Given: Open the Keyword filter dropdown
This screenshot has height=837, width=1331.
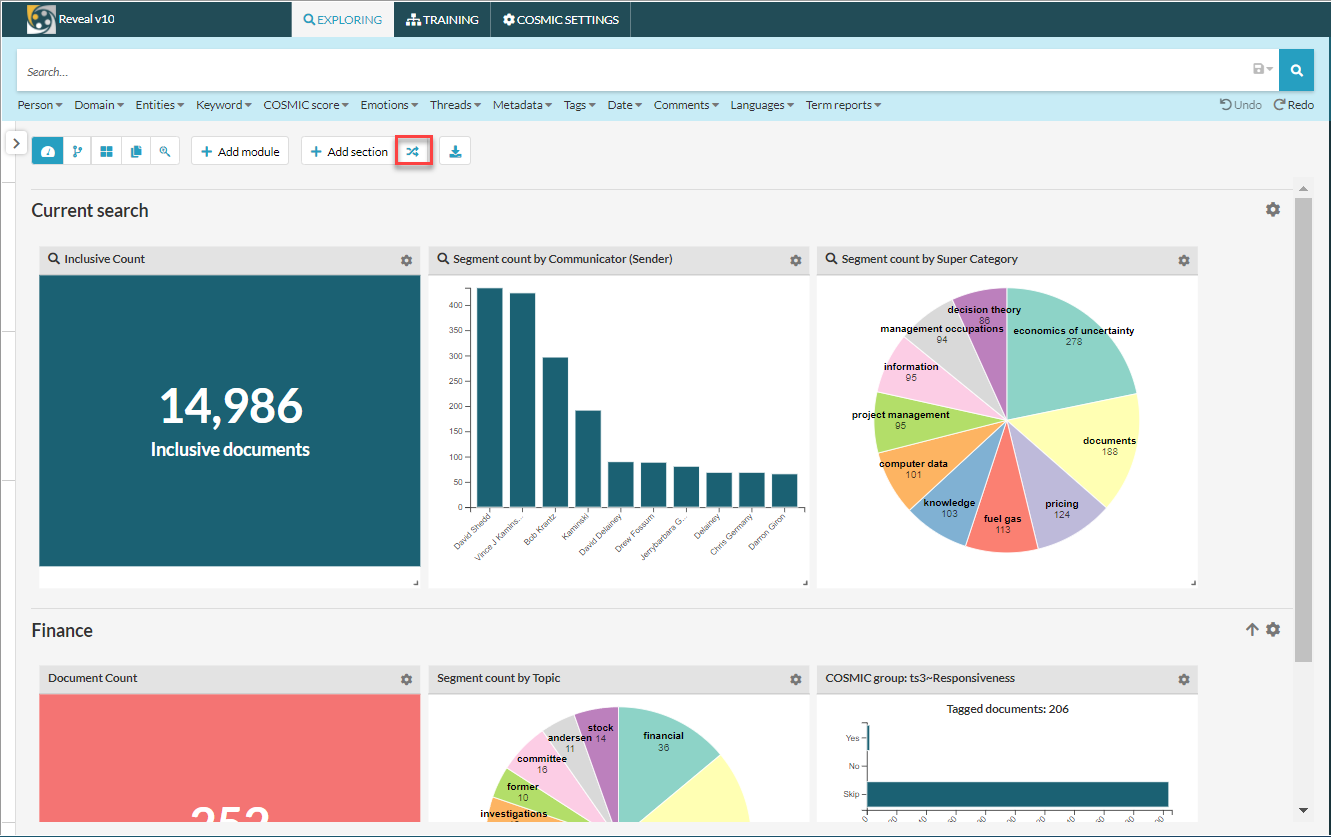Looking at the screenshot, I should 224,105.
